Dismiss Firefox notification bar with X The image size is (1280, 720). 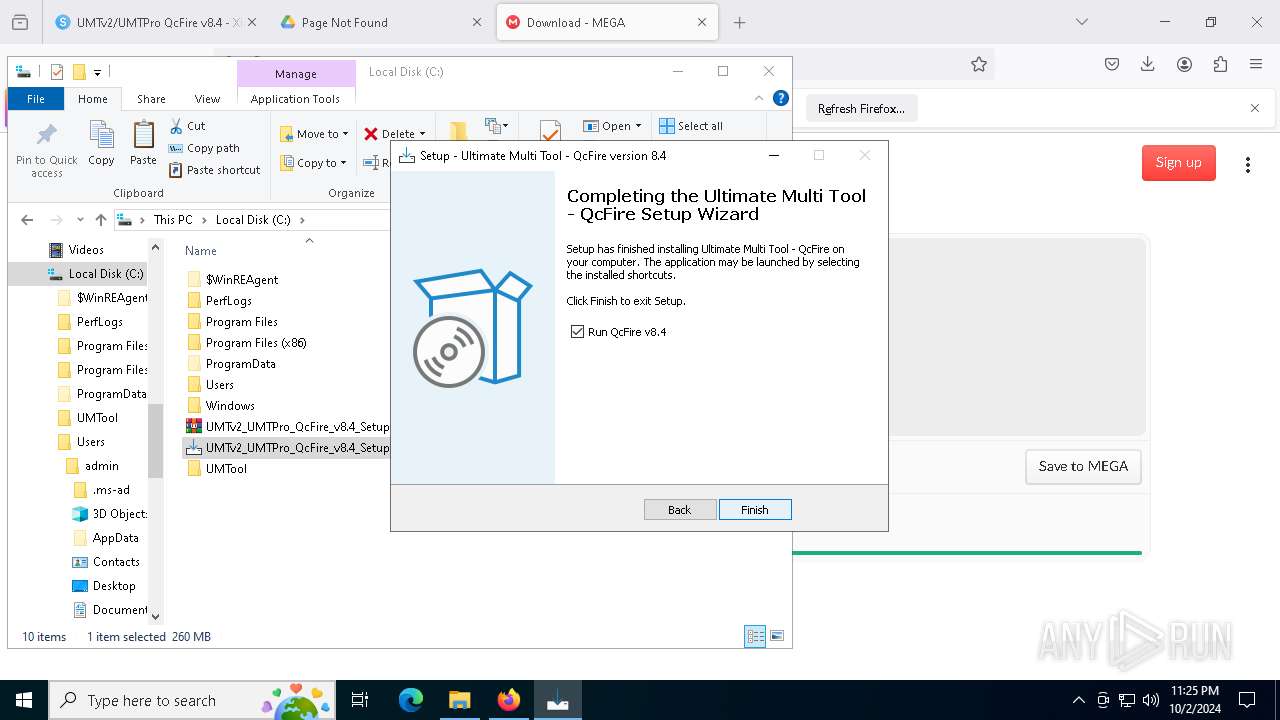point(1255,108)
